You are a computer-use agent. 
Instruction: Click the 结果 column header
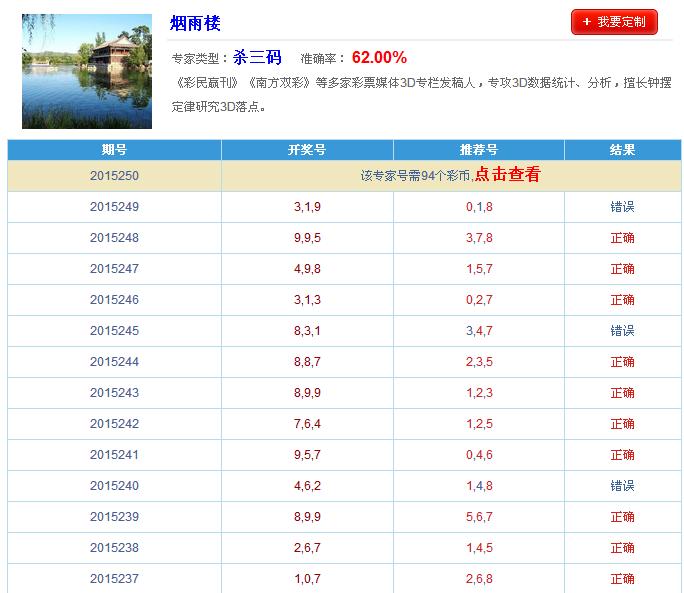tap(622, 150)
